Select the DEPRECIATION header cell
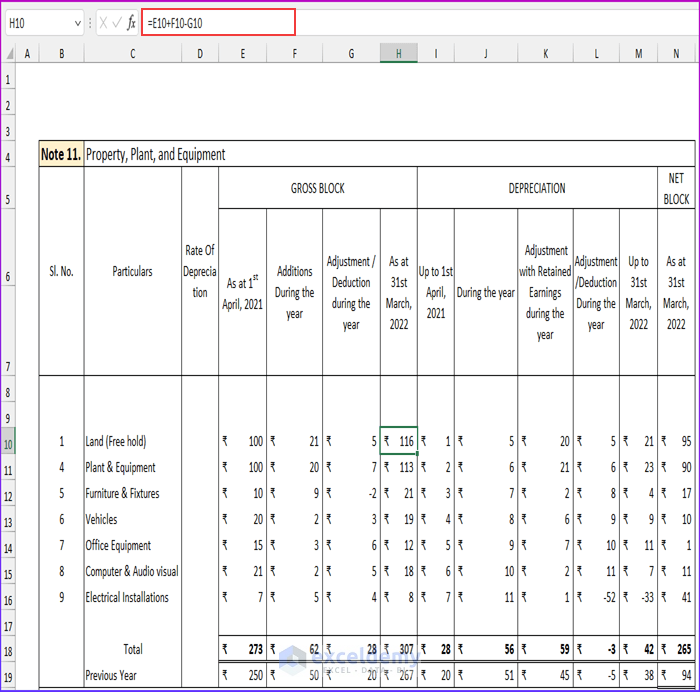The height and width of the screenshot is (692, 700). click(536, 188)
